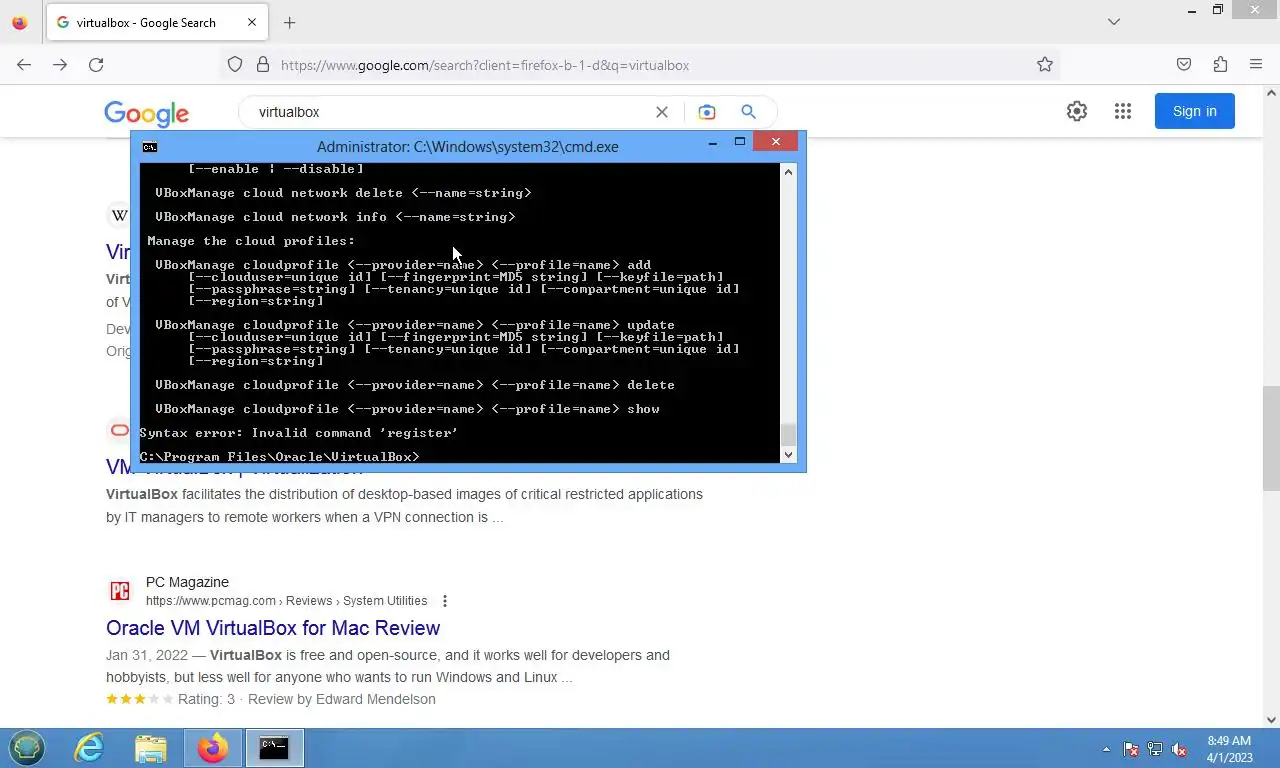Click the Syntax error register line
Viewport: 1280px width, 768px height.
(299, 433)
